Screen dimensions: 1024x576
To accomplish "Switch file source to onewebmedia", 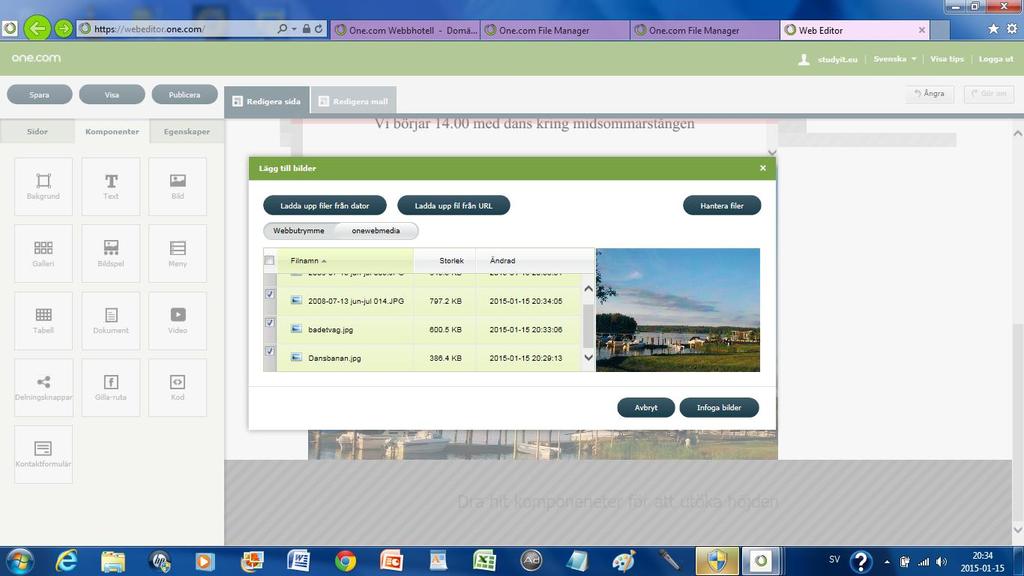I will coord(376,231).
